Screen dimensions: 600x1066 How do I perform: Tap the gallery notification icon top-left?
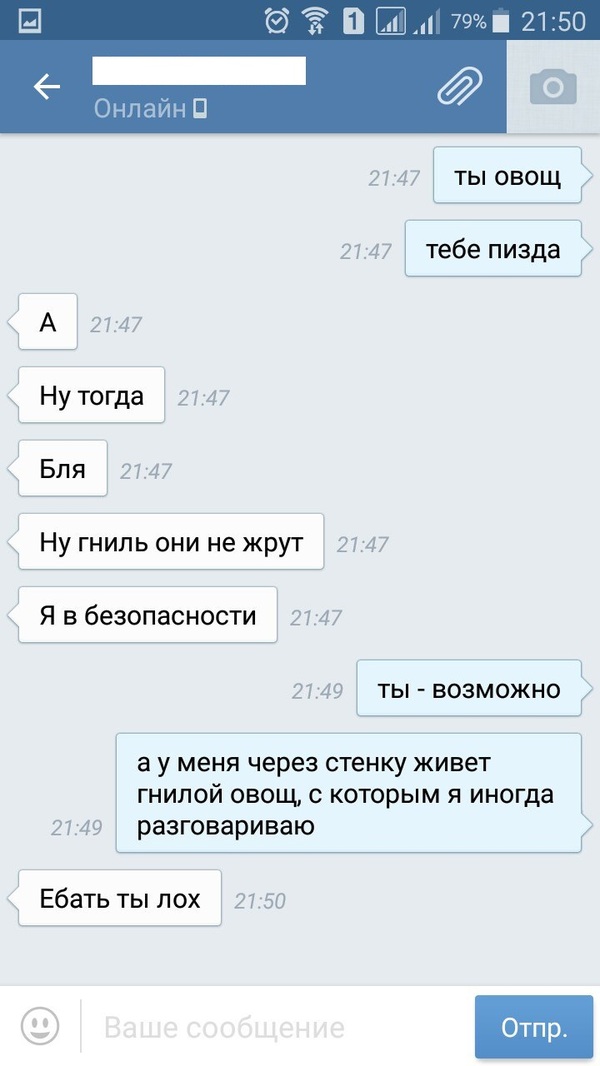point(29,22)
